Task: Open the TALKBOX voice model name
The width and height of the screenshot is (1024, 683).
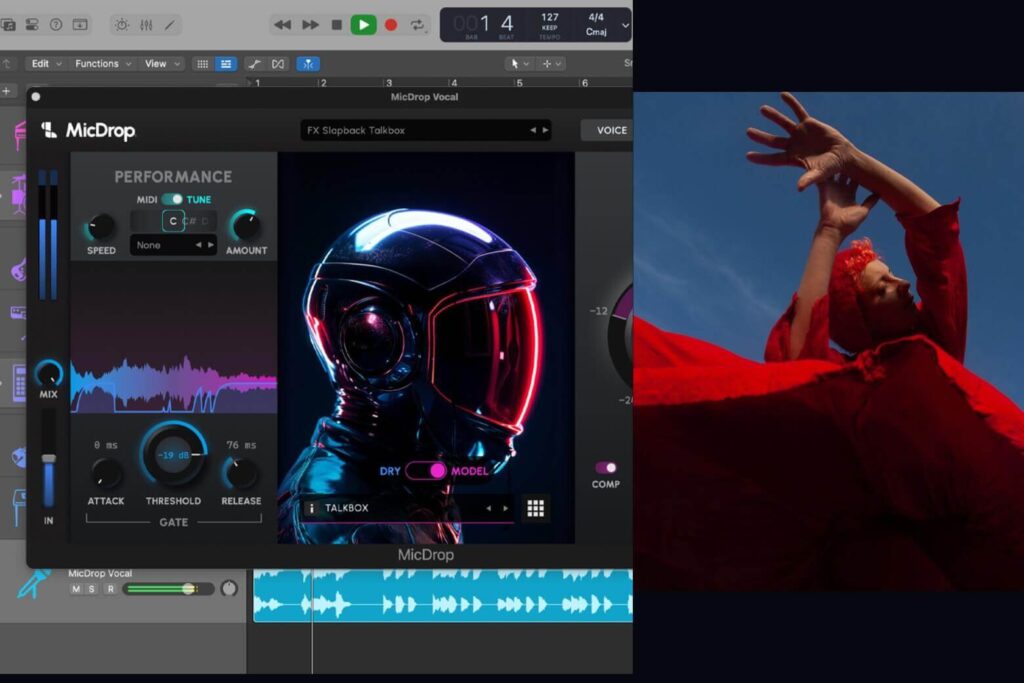Action: pyautogui.click(x=347, y=508)
